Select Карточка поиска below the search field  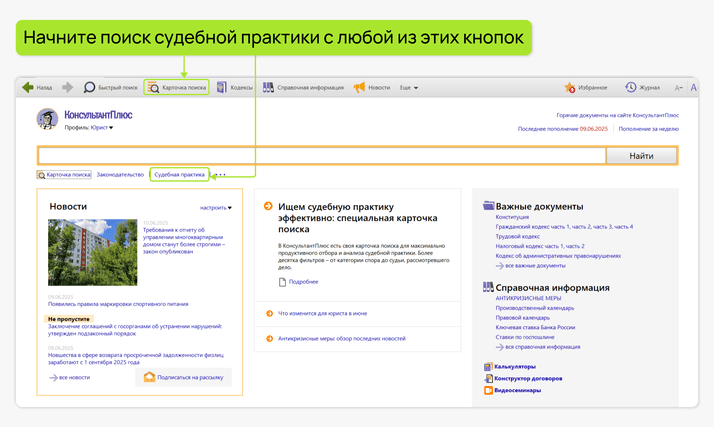click(x=64, y=174)
